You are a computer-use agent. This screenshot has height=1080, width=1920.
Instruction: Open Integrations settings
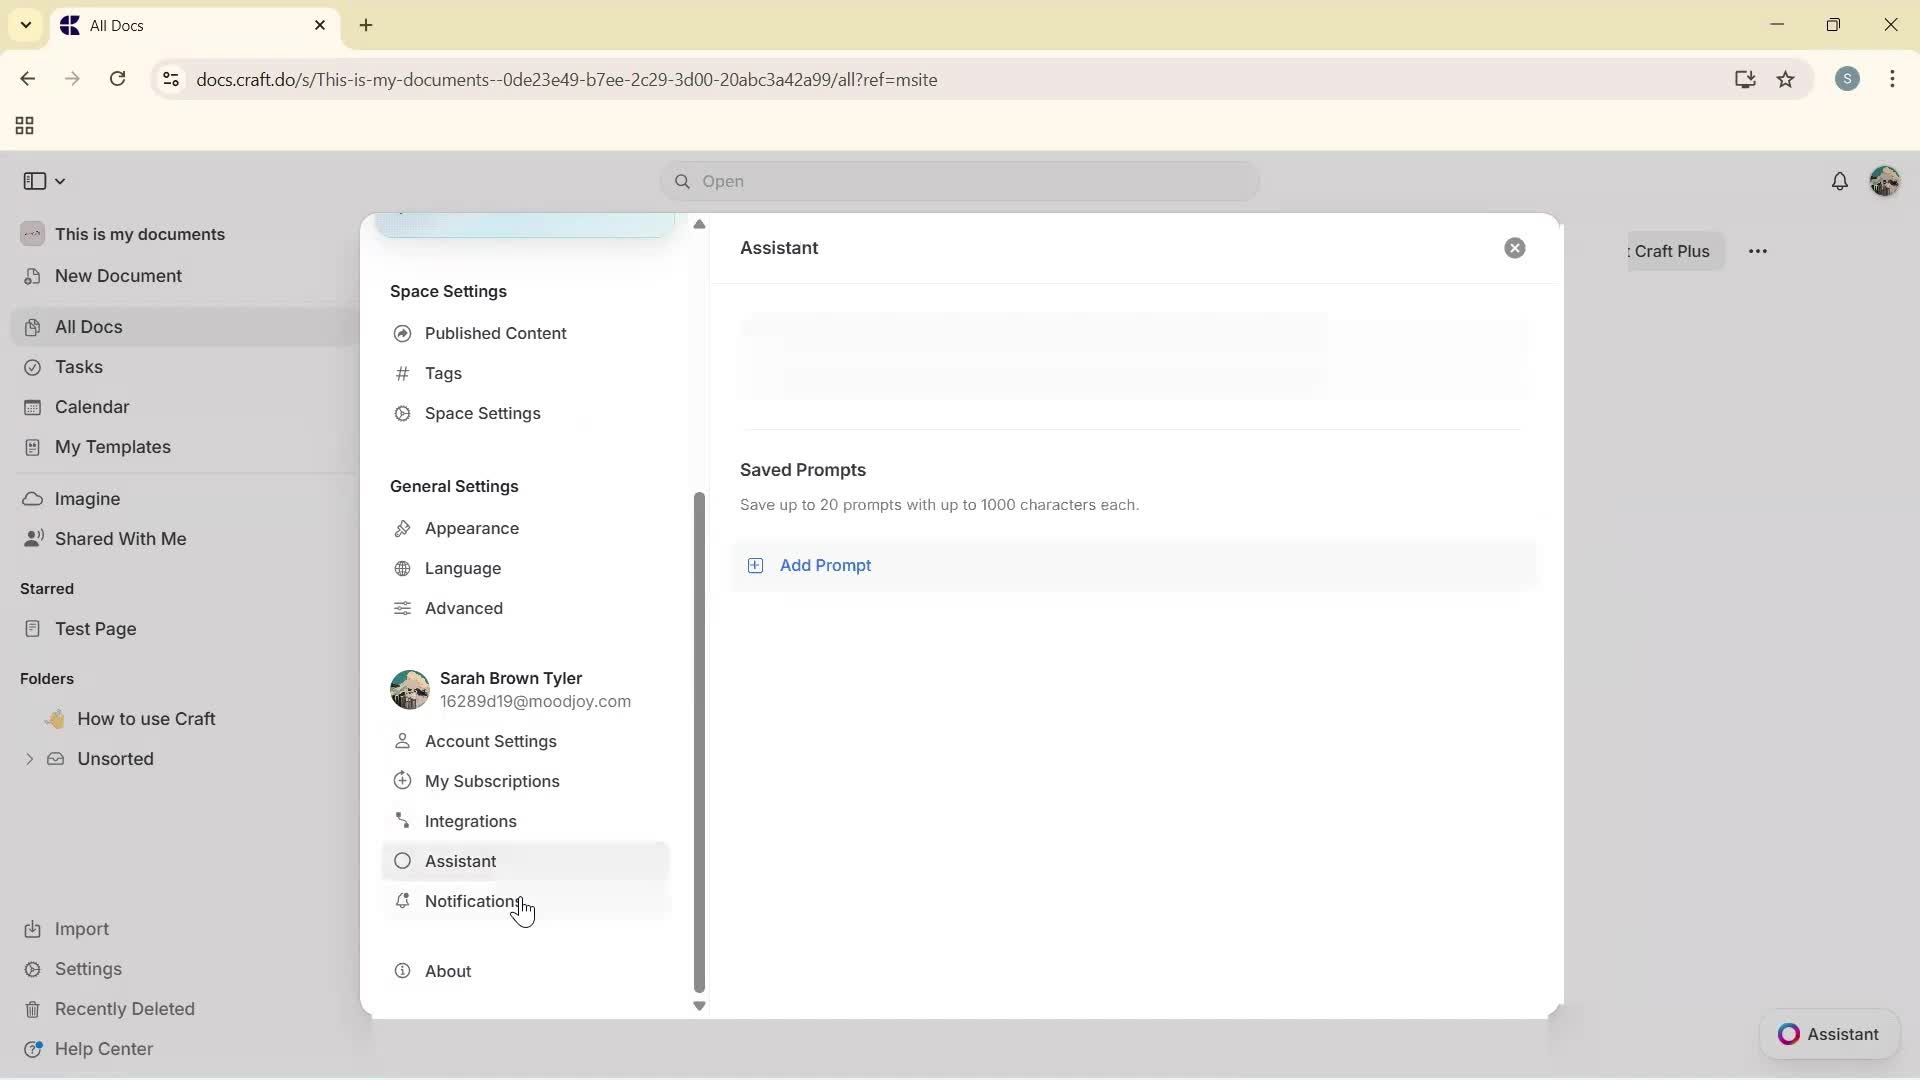[470, 821]
